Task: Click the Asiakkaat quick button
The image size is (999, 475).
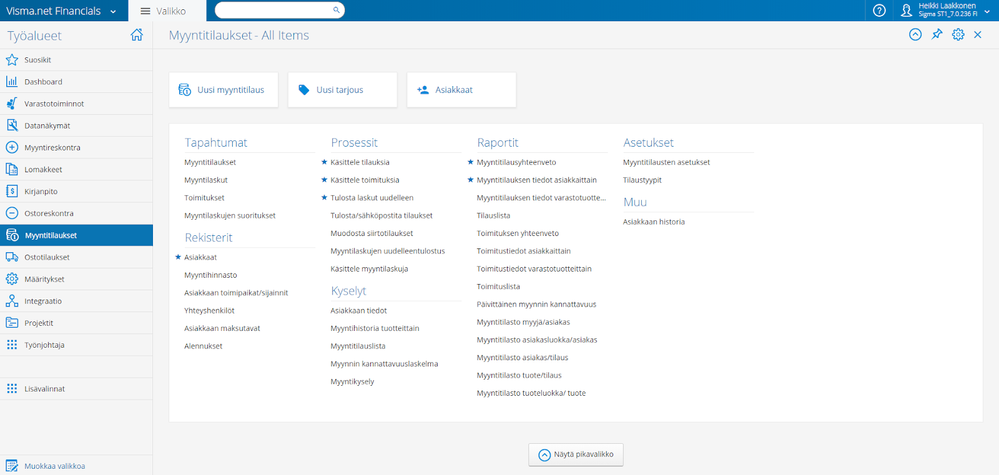Action: point(461,90)
